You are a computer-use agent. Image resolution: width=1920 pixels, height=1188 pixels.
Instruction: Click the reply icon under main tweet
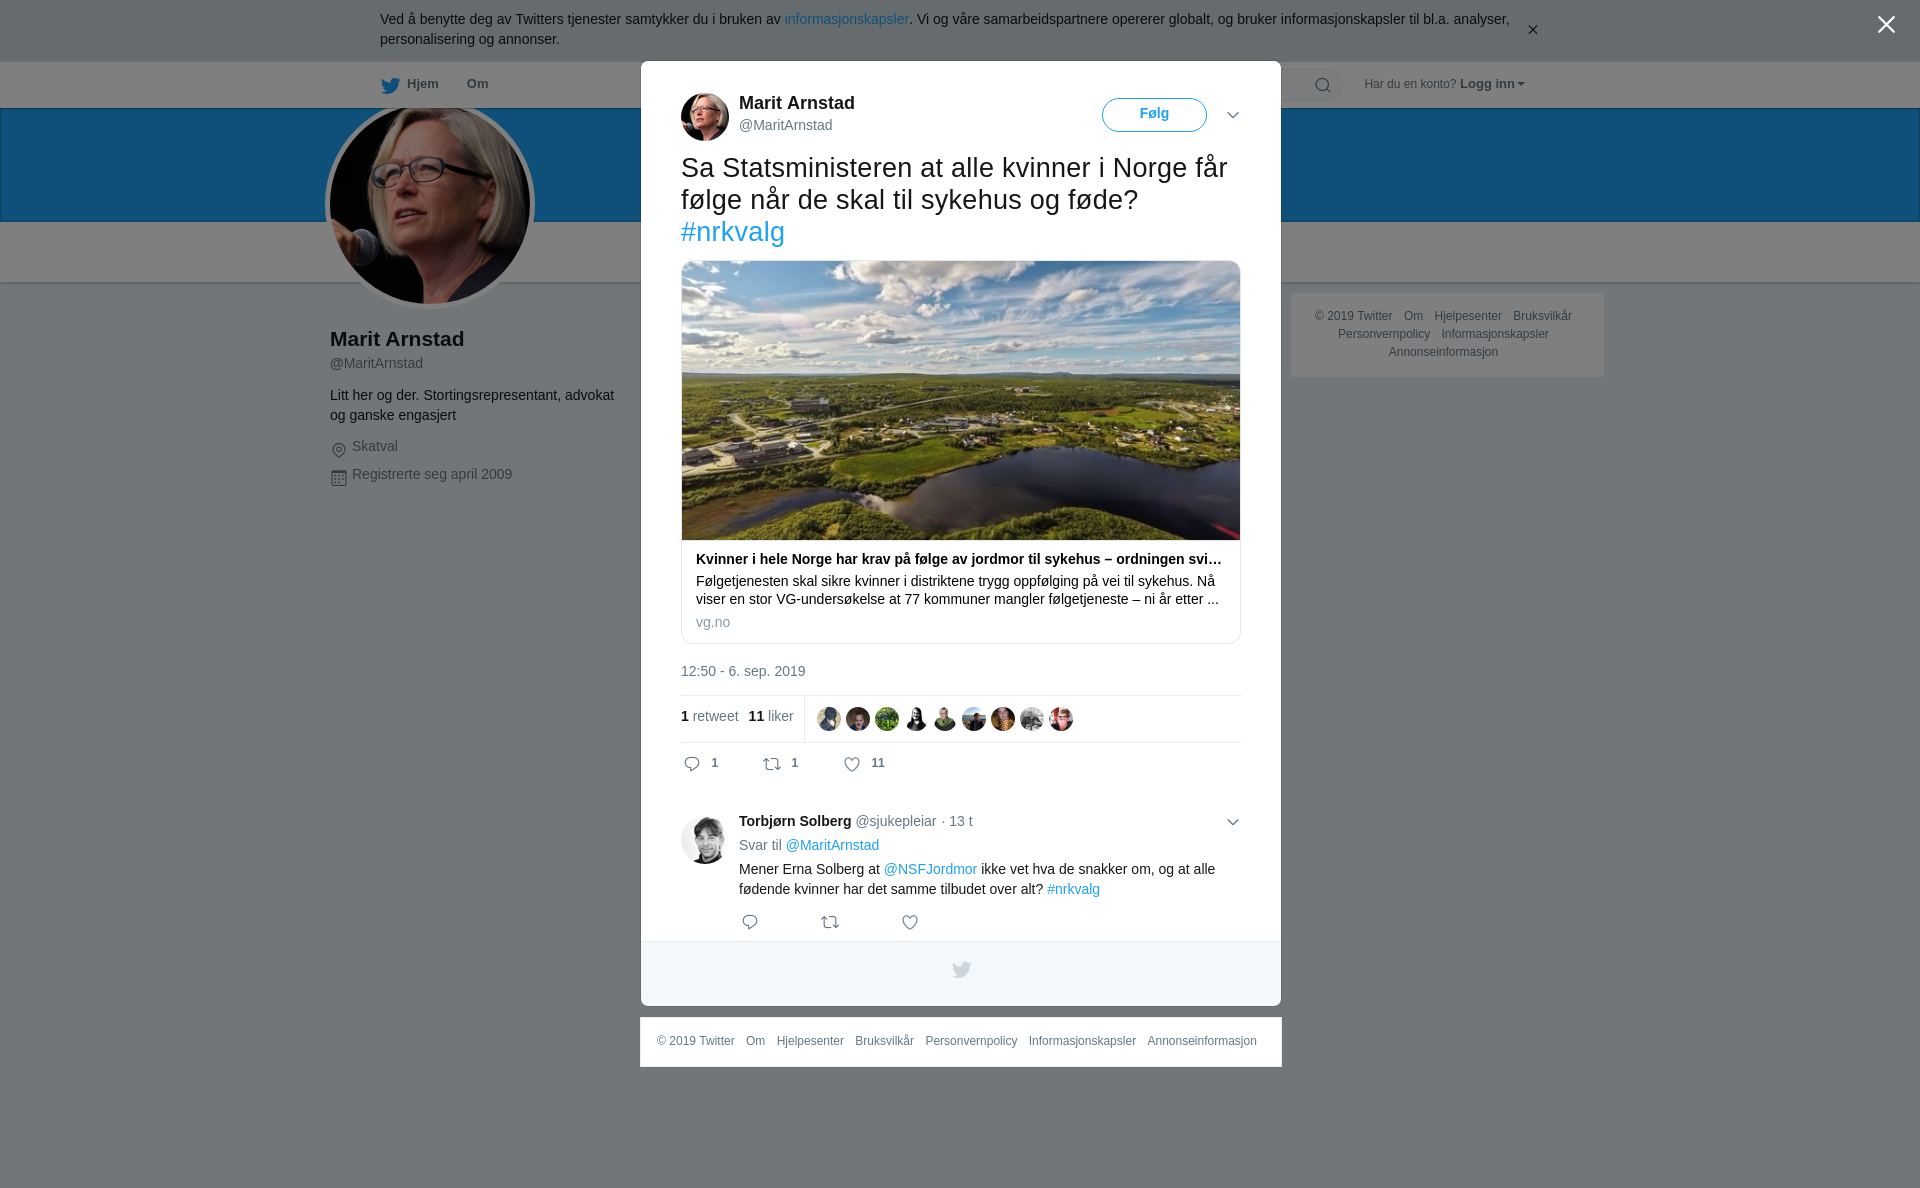point(692,764)
